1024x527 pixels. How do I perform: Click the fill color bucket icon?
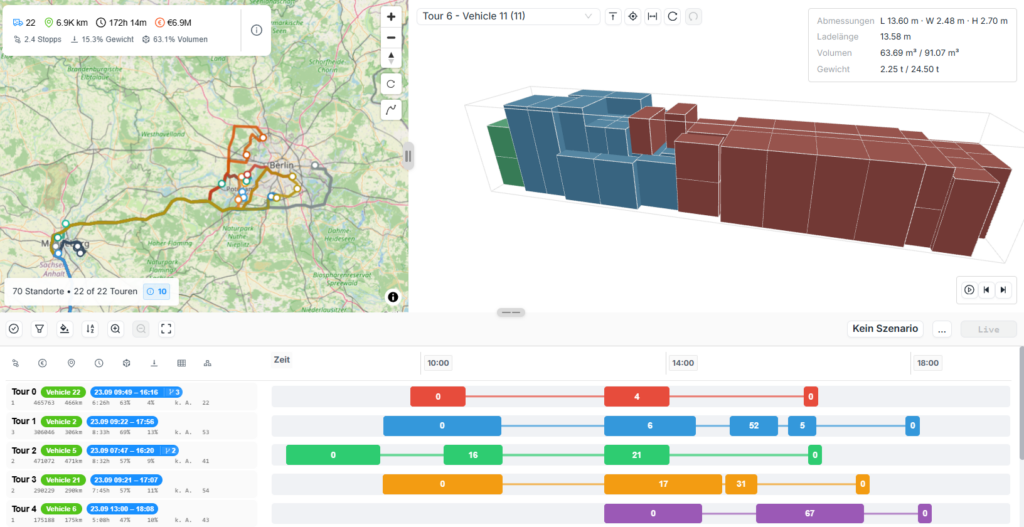coord(65,329)
